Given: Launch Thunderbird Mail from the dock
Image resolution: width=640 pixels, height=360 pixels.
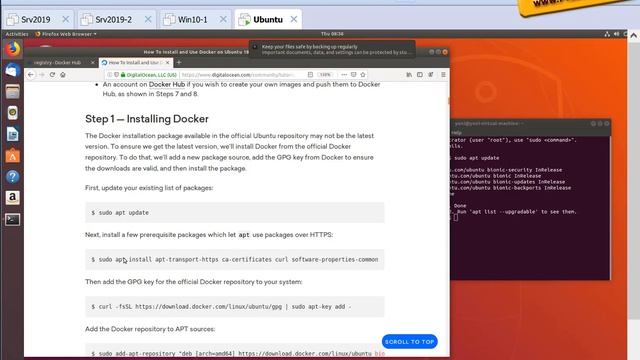Looking at the screenshot, I should 13,70.
